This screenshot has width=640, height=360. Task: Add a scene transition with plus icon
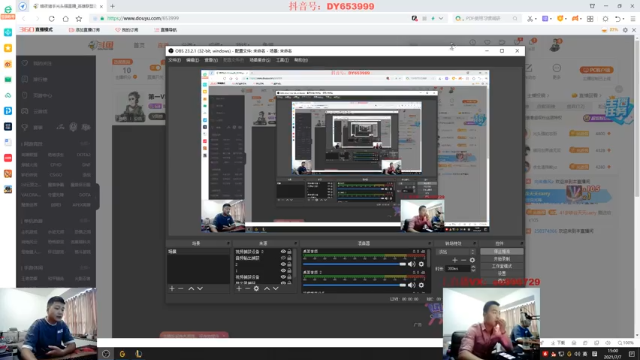[455, 260]
